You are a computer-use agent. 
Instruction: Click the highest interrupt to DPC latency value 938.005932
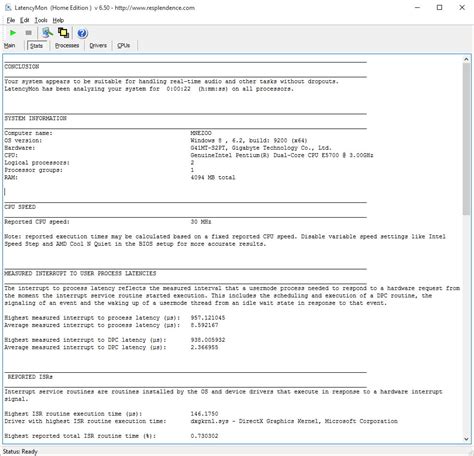click(208, 340)
